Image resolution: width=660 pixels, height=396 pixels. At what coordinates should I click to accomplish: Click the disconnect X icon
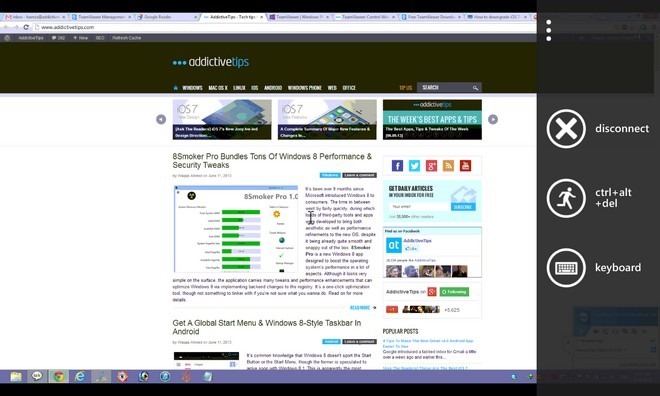tap(566, 129)
